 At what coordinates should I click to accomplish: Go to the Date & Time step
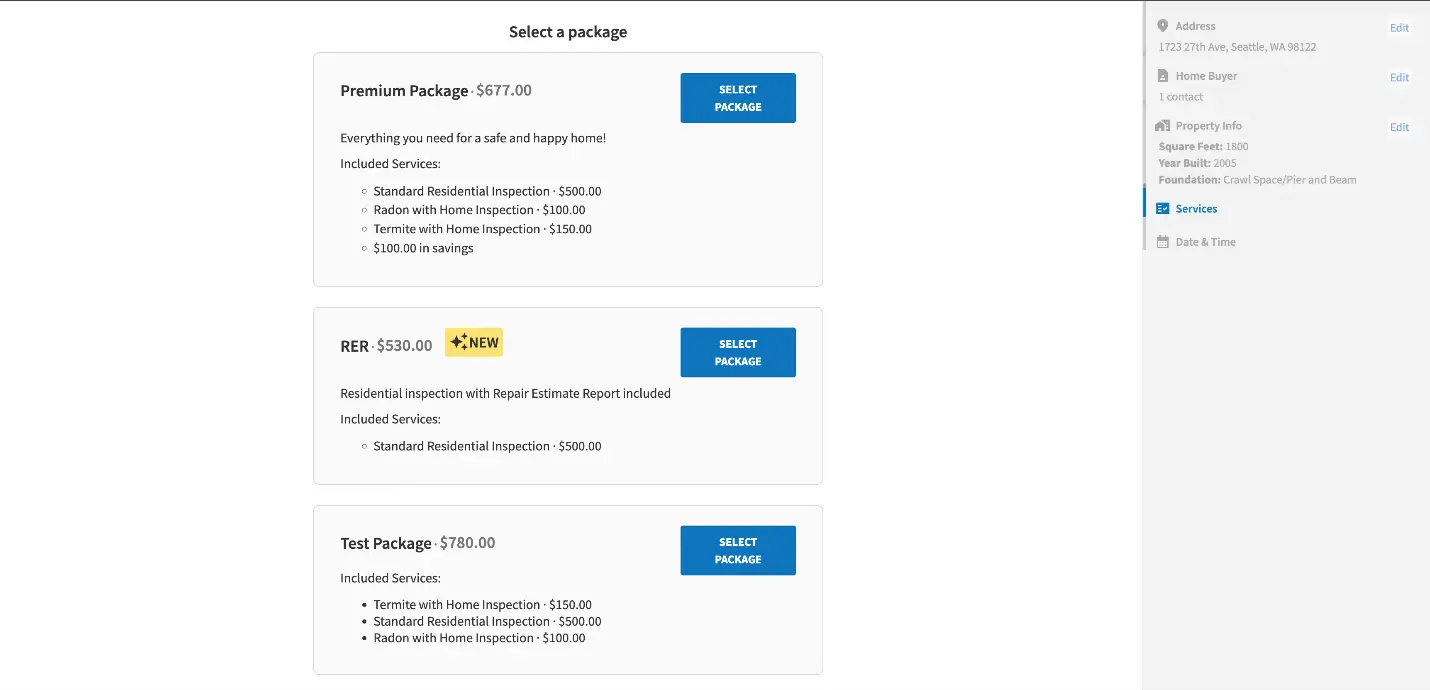[1205, 242]
